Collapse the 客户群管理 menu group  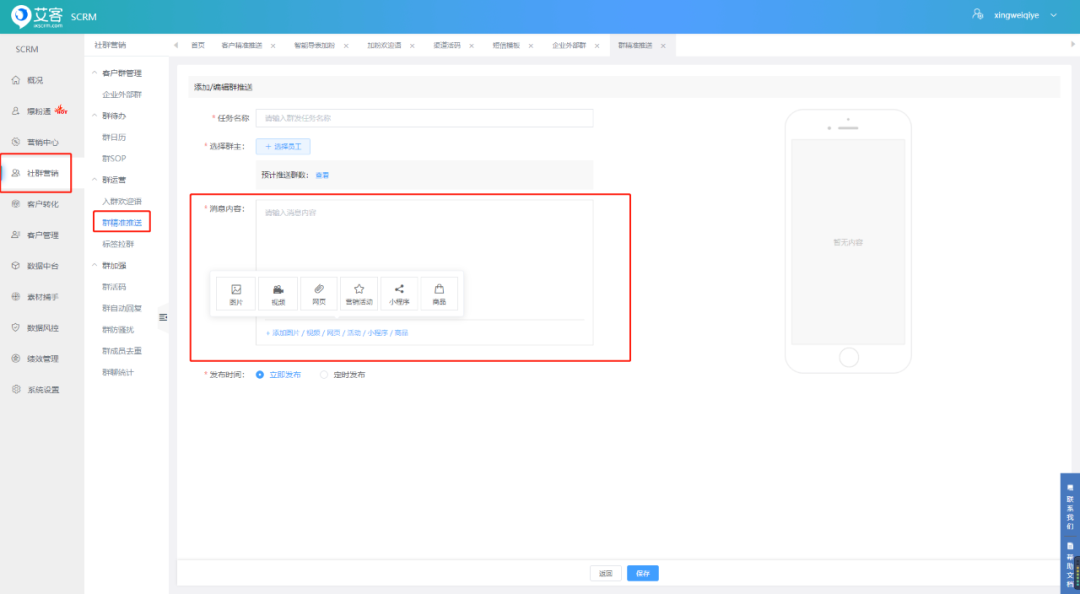click(95, 73)
